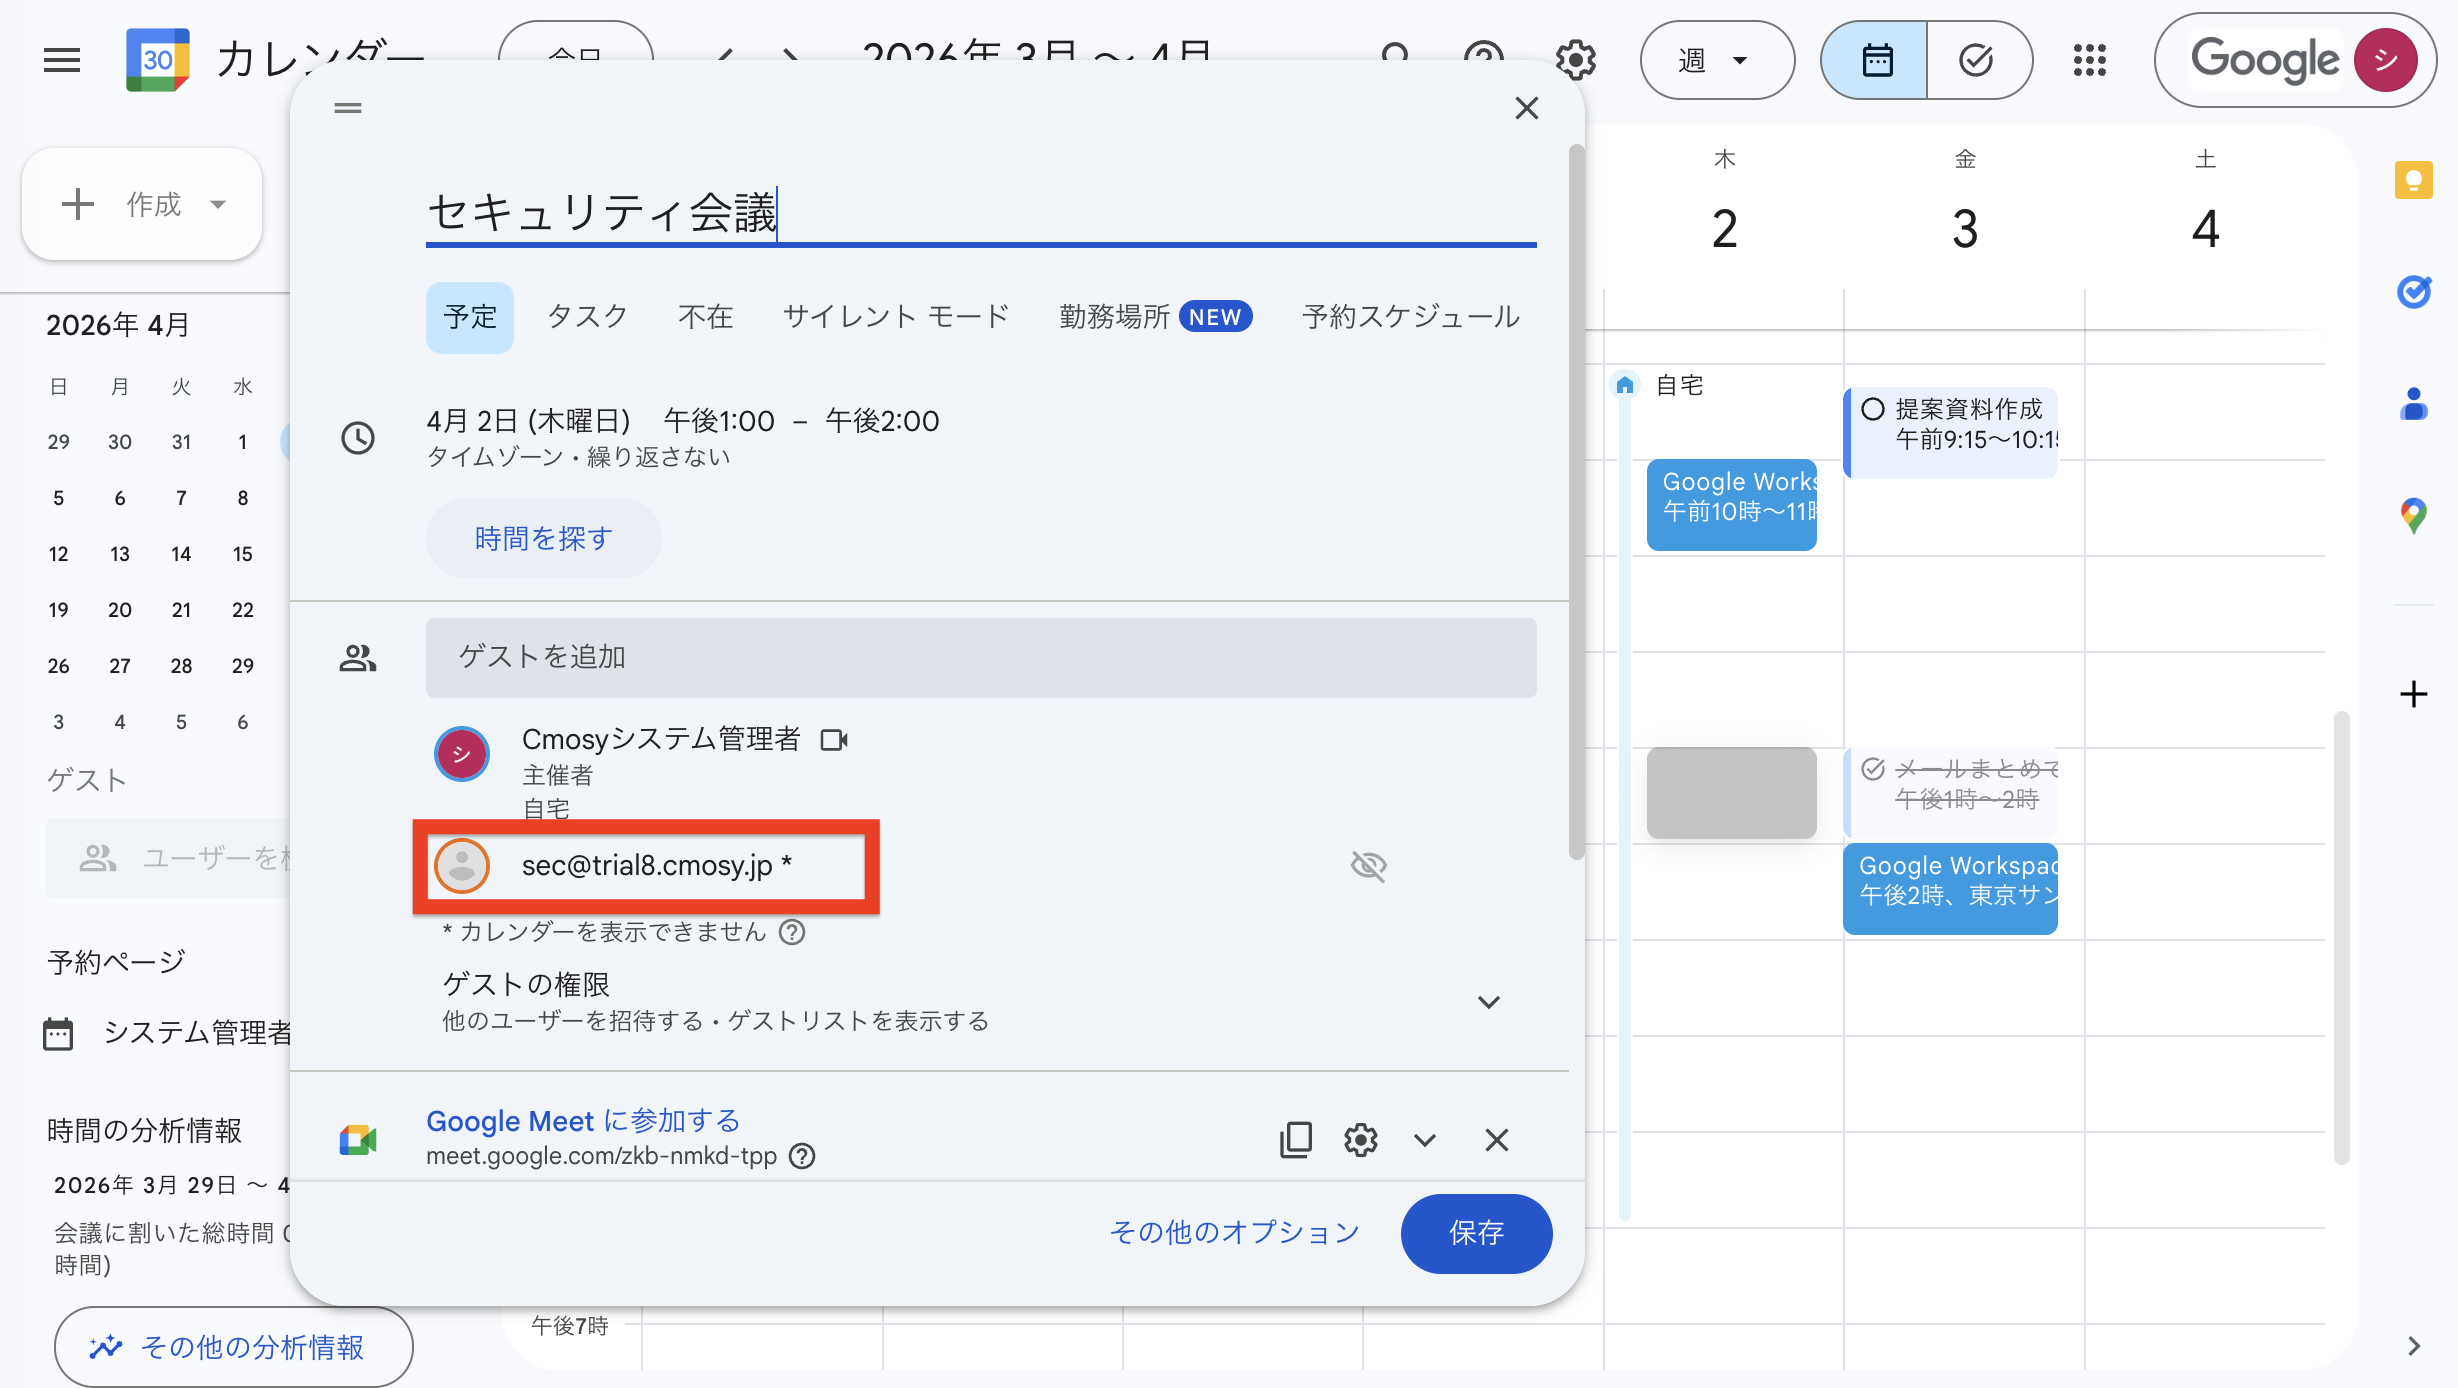
Task: Save the セキュリティ会議 event
Action: coord(1476,1233)
